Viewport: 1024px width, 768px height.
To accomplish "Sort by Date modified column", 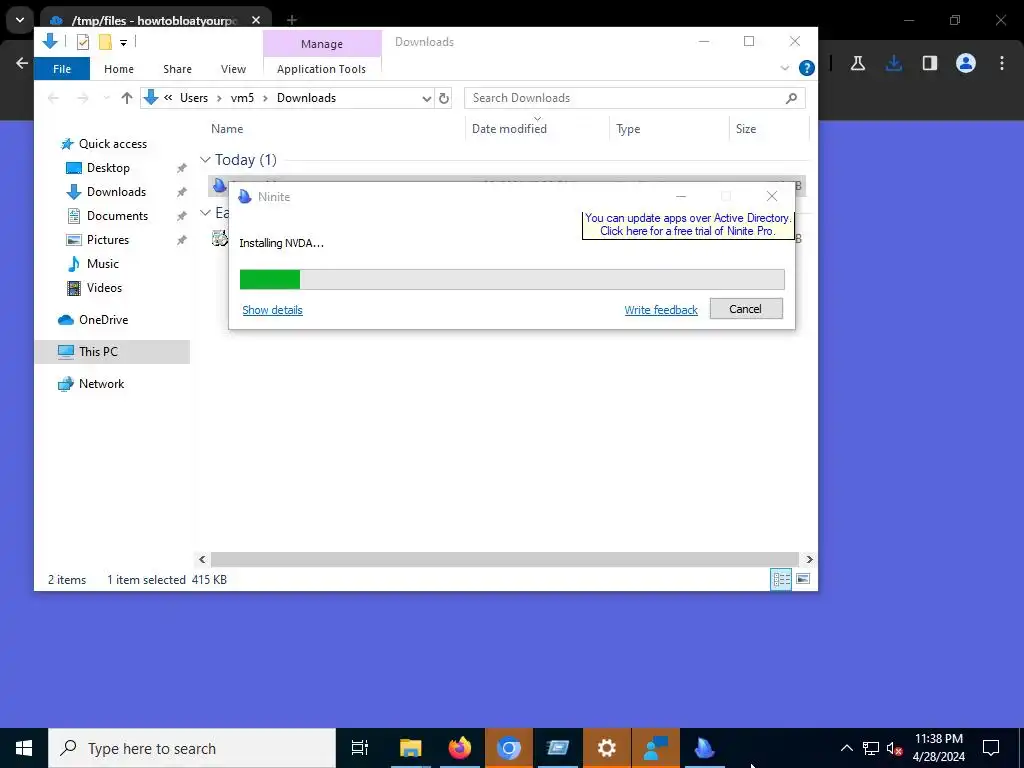I will [x=509, y=129].
